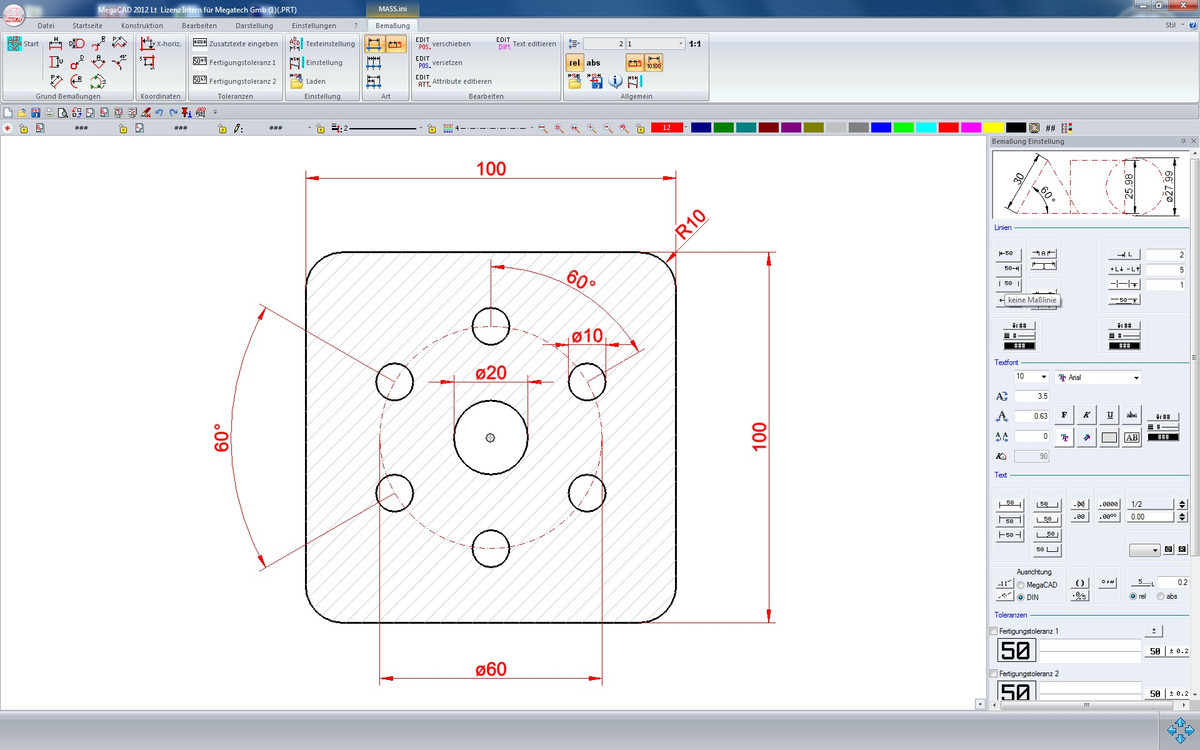The width and height of the screenshot is (1200, 750).
Task: Click the blue info icon in Allgemein
Action: [615, 82]
